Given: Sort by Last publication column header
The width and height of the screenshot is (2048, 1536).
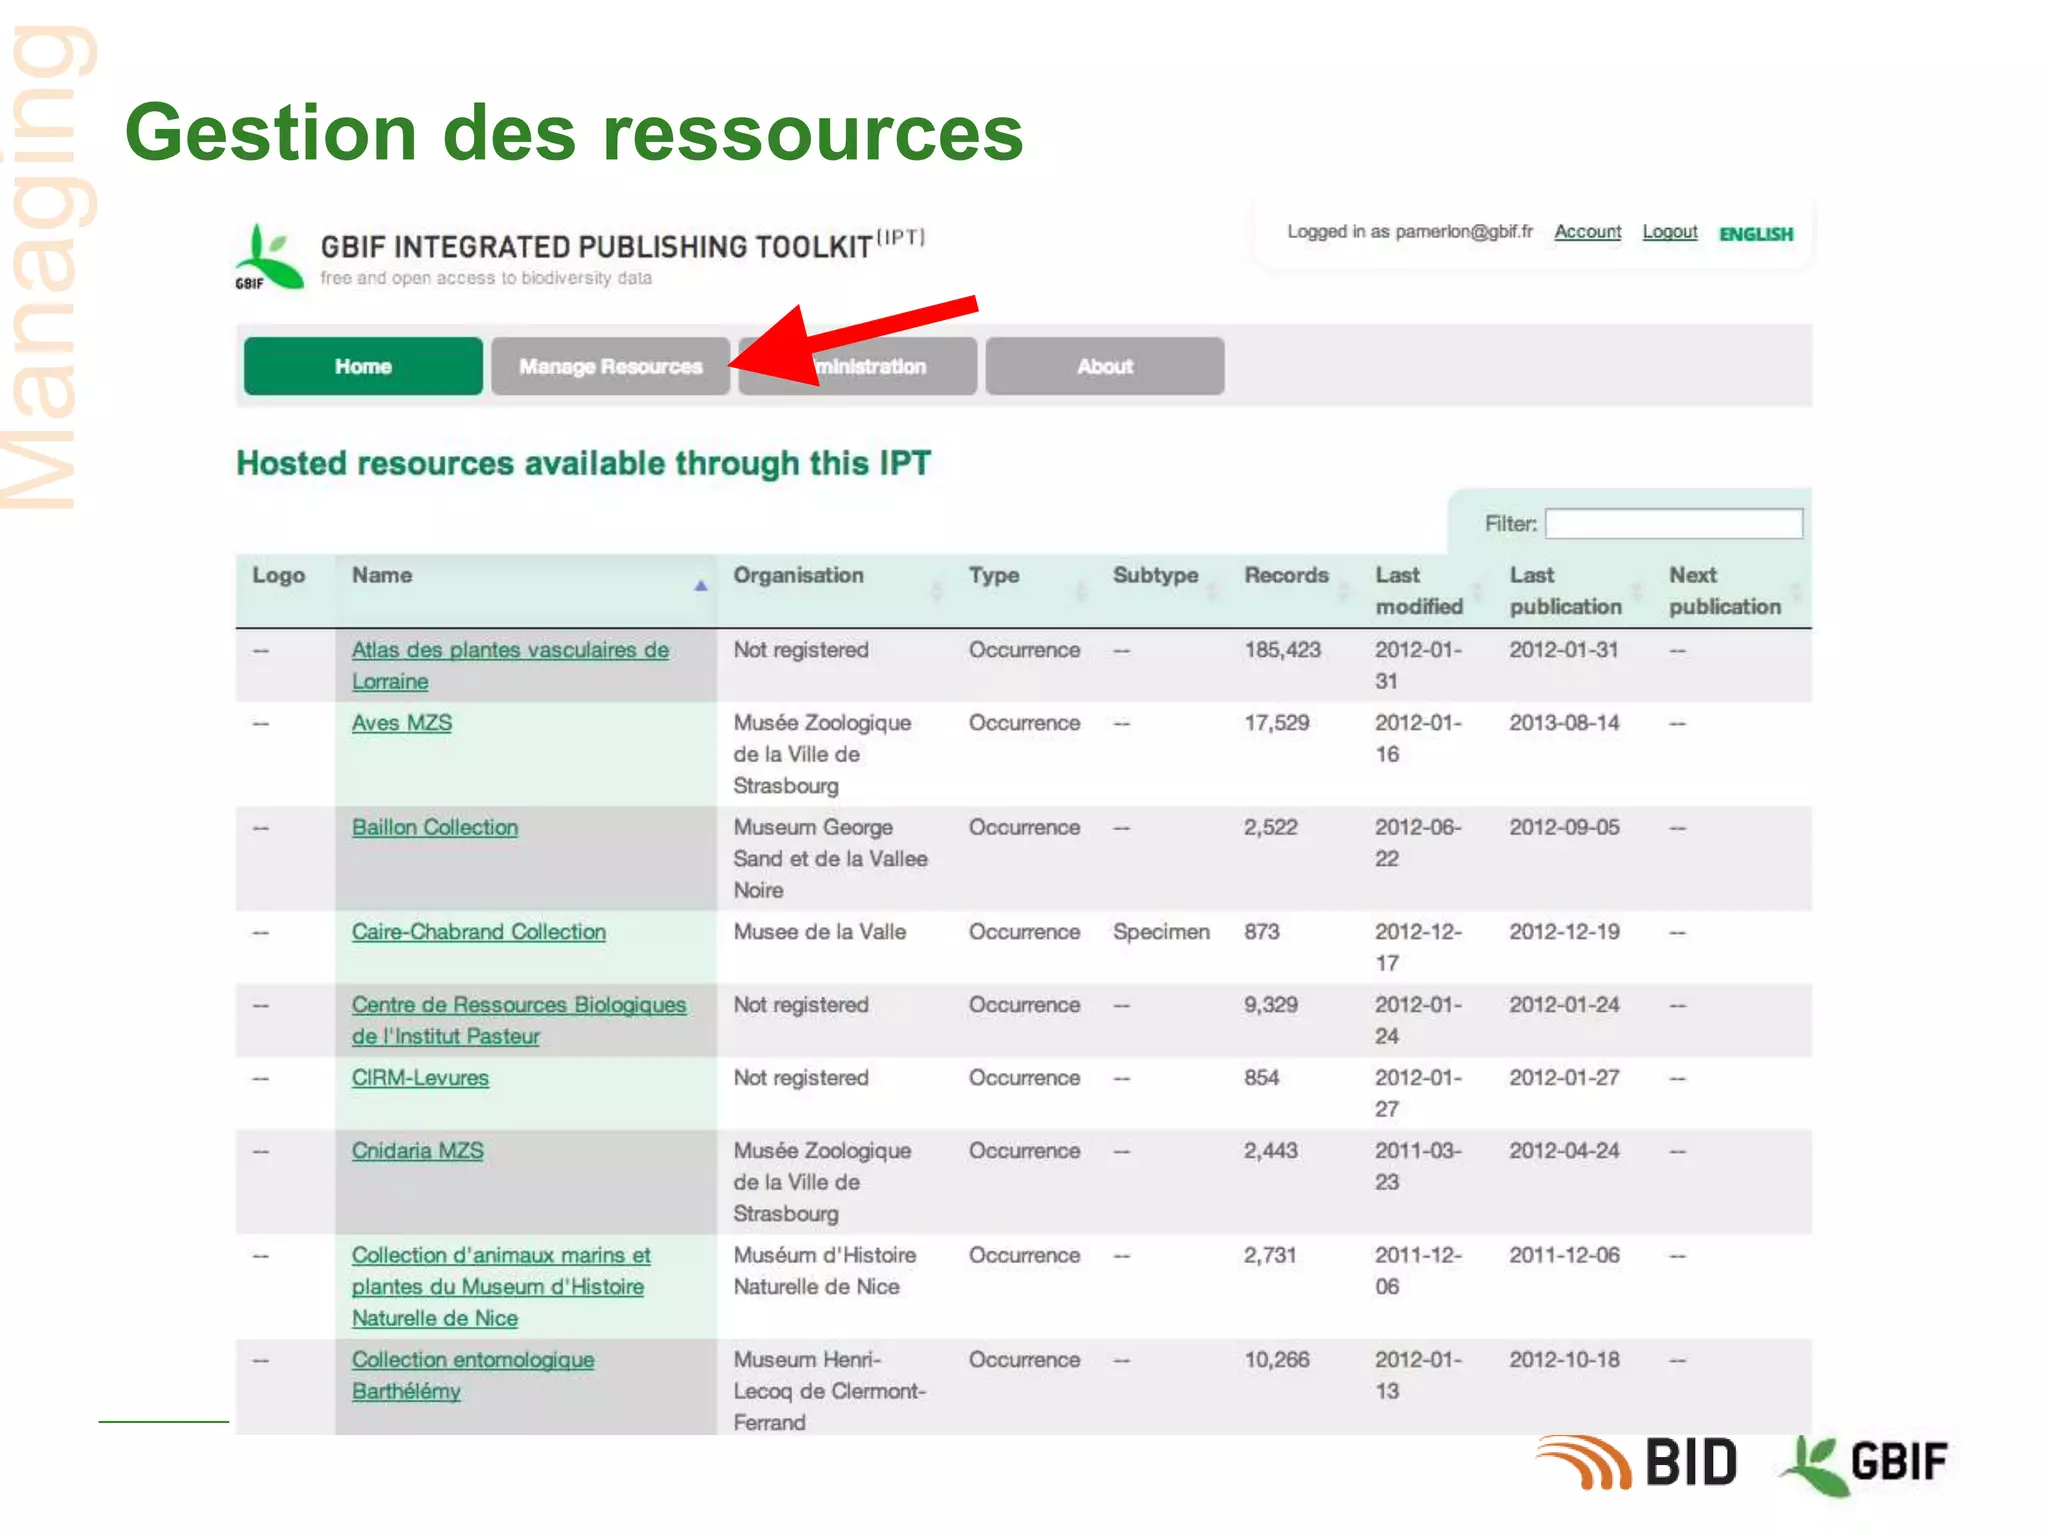Looking at the screenshot, I should coord(1565,590).
